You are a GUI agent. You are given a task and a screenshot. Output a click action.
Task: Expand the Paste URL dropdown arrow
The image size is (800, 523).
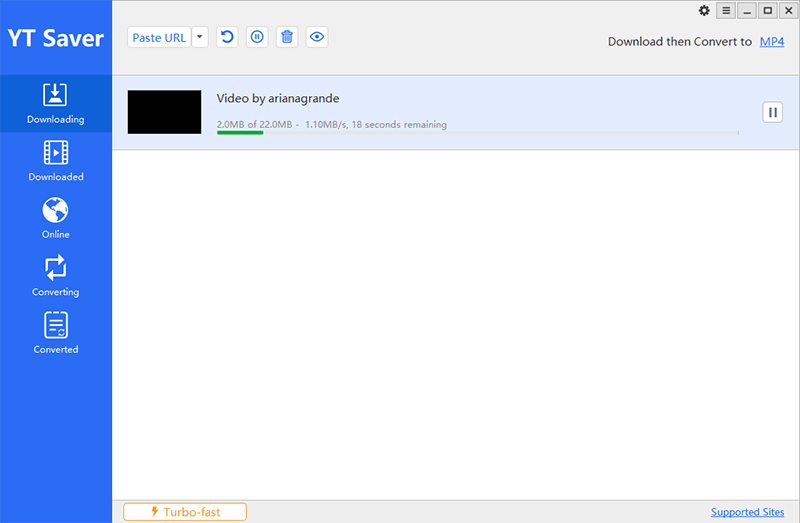pos(200,37)
